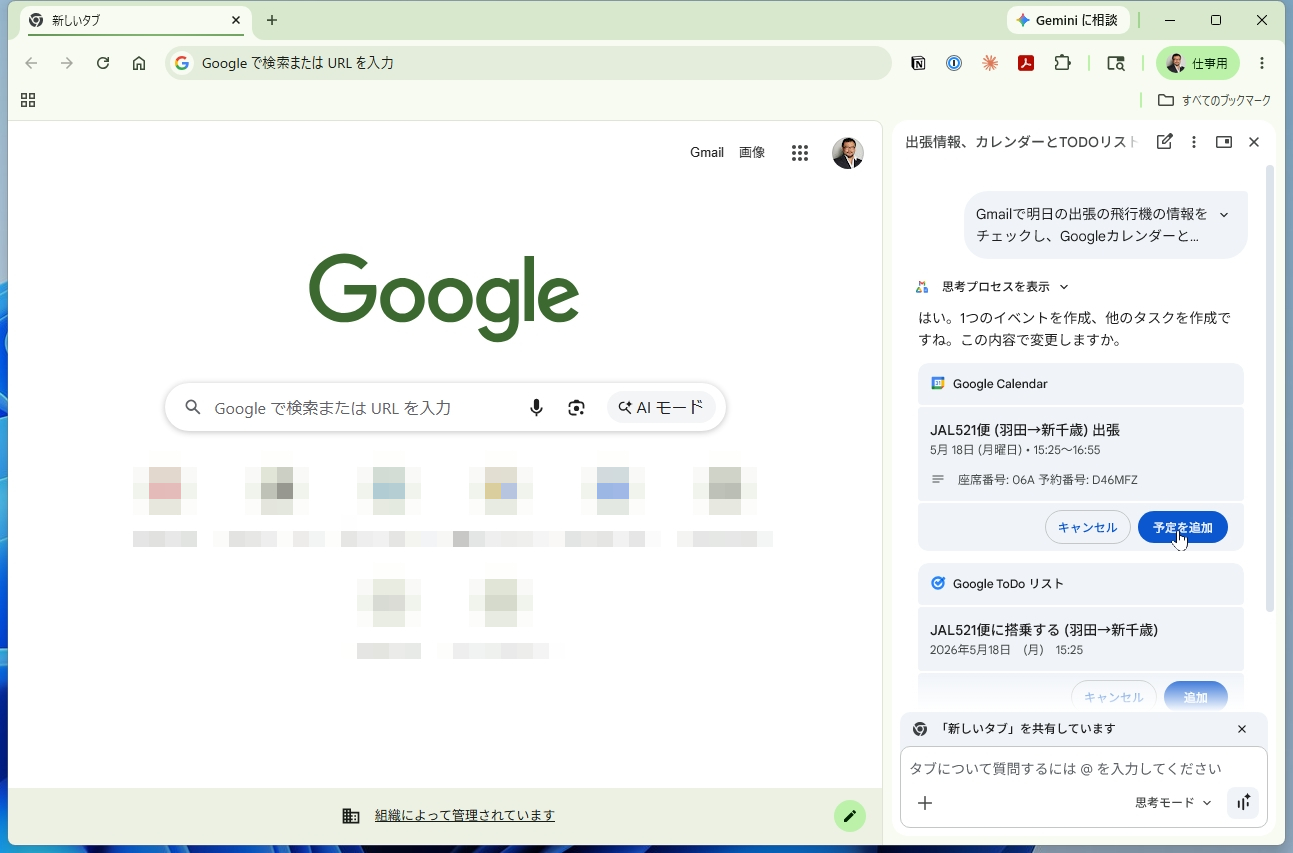1293x853 pixels.
Task: Start voice search with the microphone
Action: (x=537, y=408)
